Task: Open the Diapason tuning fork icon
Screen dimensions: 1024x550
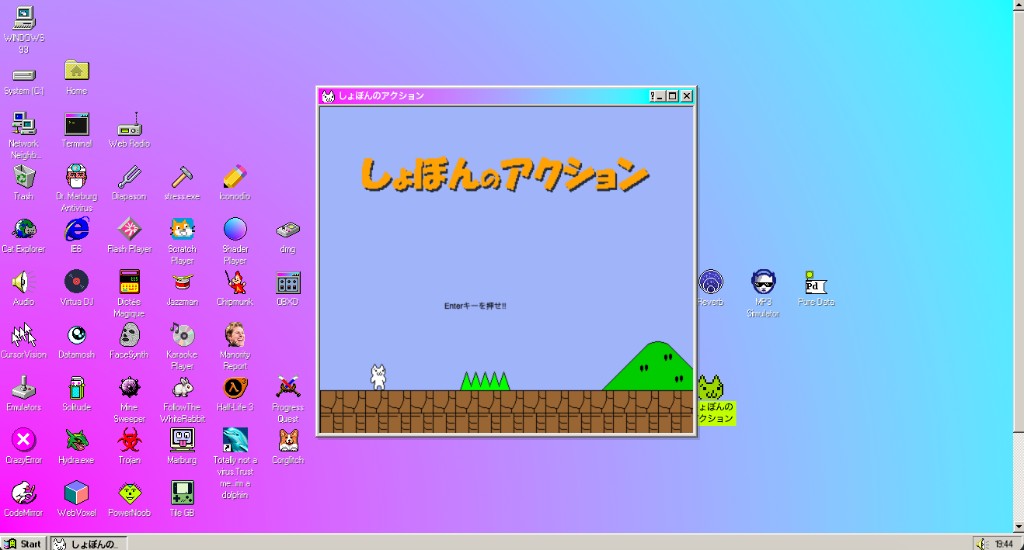Action: click(x=129, y=176)
